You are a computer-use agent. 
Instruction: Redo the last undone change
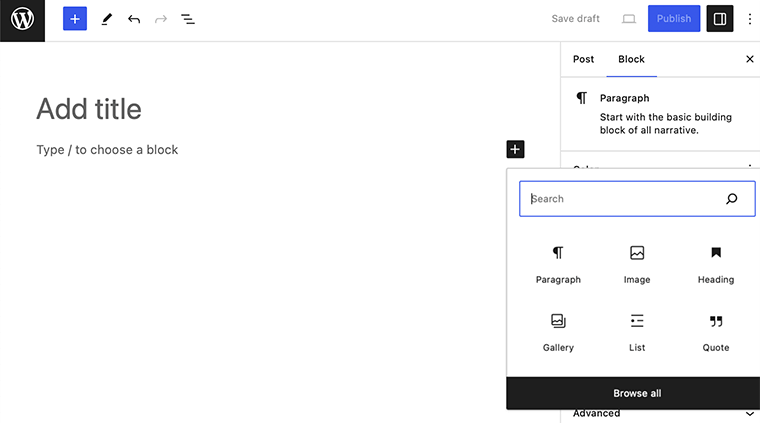pyautogui.click(x=161, y=19)
